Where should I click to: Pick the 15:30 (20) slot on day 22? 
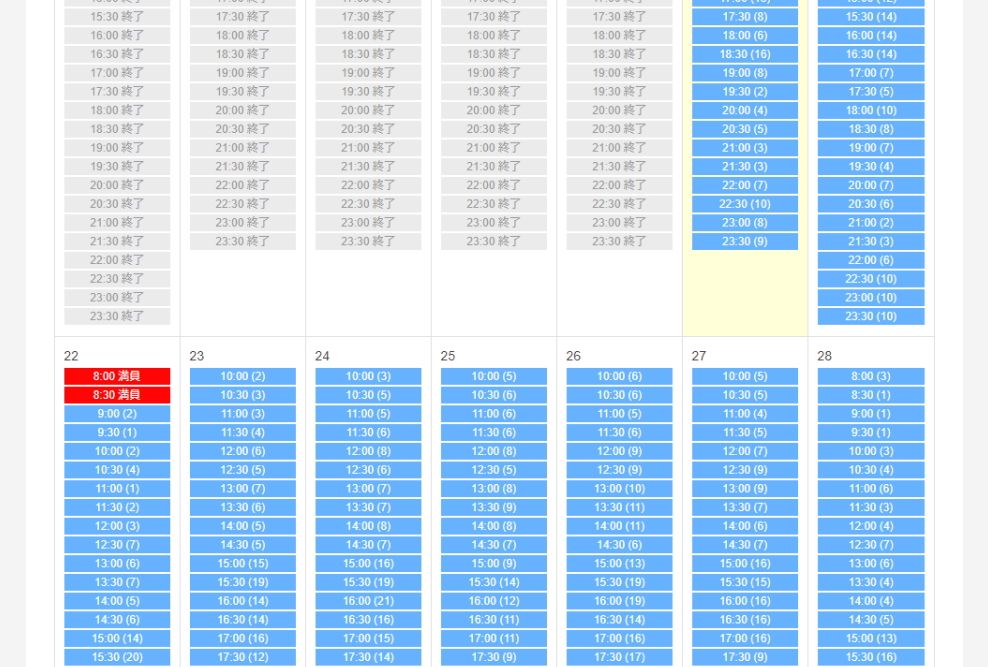coord(117,657)
